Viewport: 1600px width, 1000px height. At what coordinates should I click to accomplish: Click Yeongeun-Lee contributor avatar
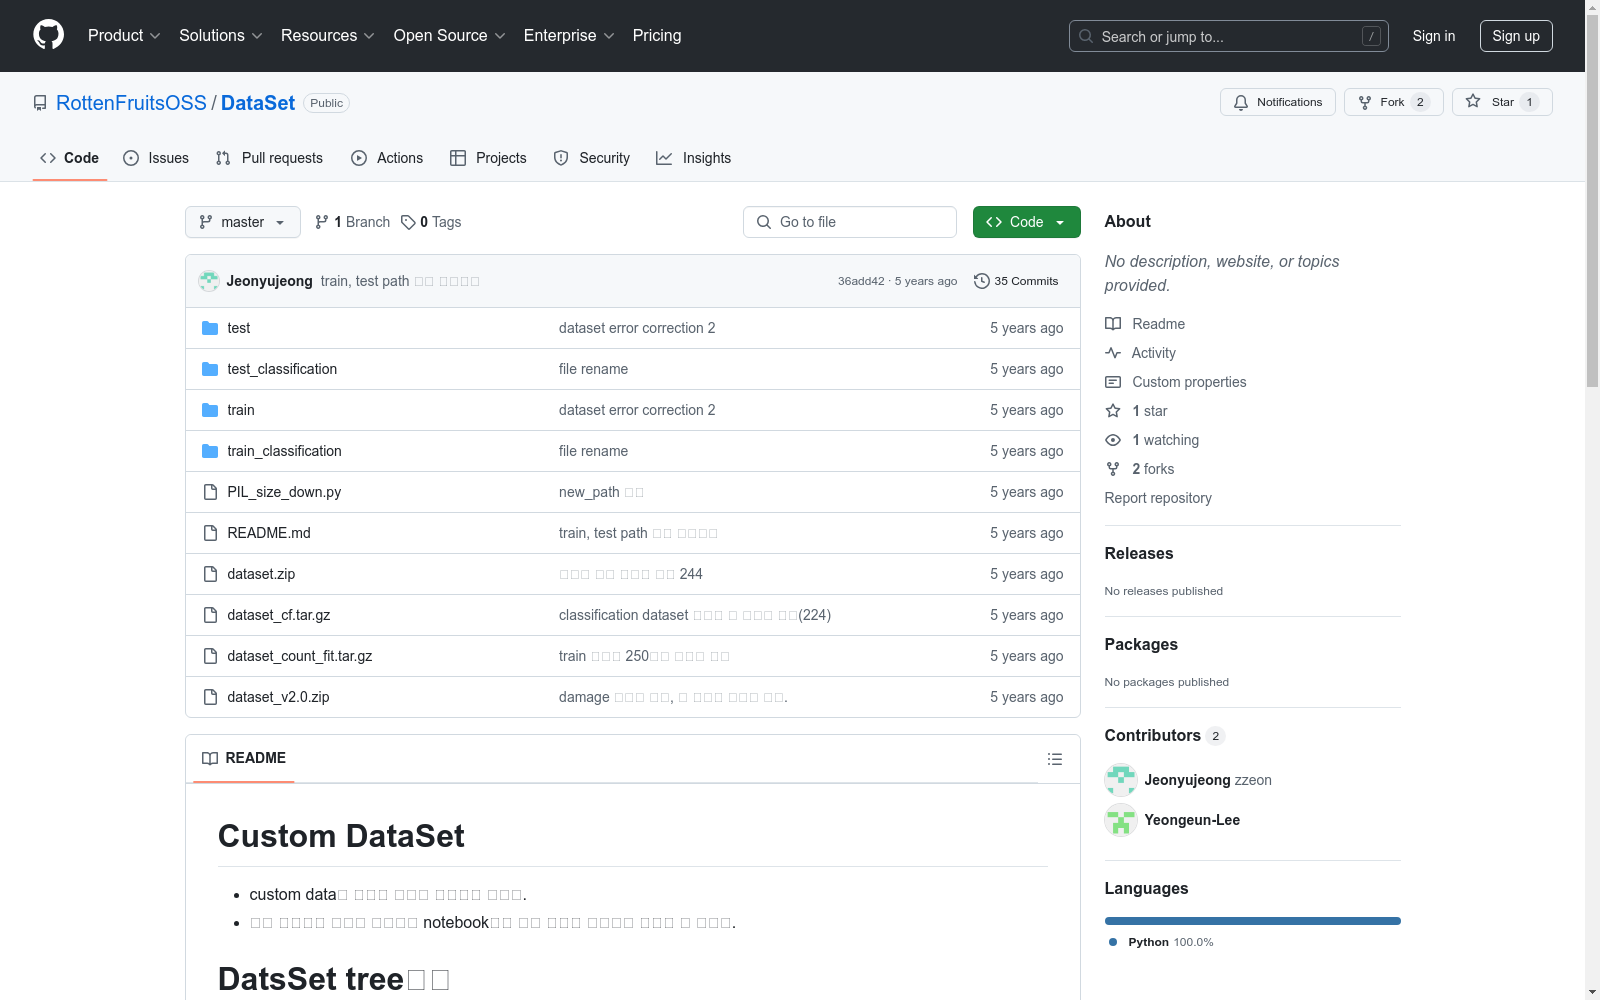tap(1121, 820)
